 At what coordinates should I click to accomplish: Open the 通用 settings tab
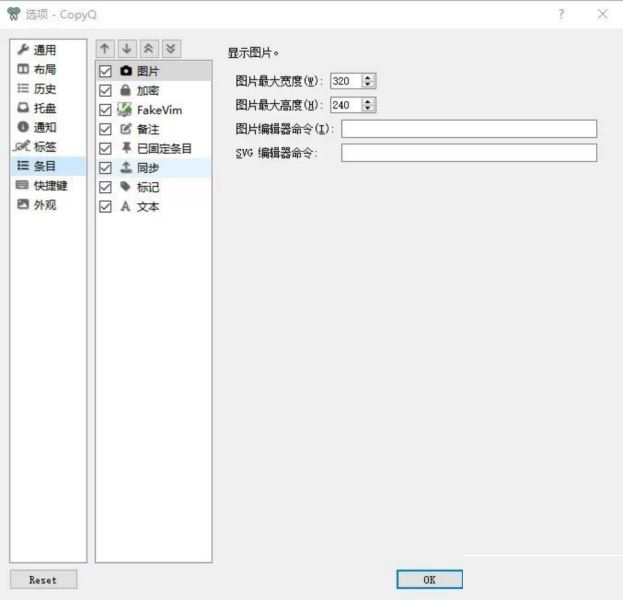tap(48, 50)
